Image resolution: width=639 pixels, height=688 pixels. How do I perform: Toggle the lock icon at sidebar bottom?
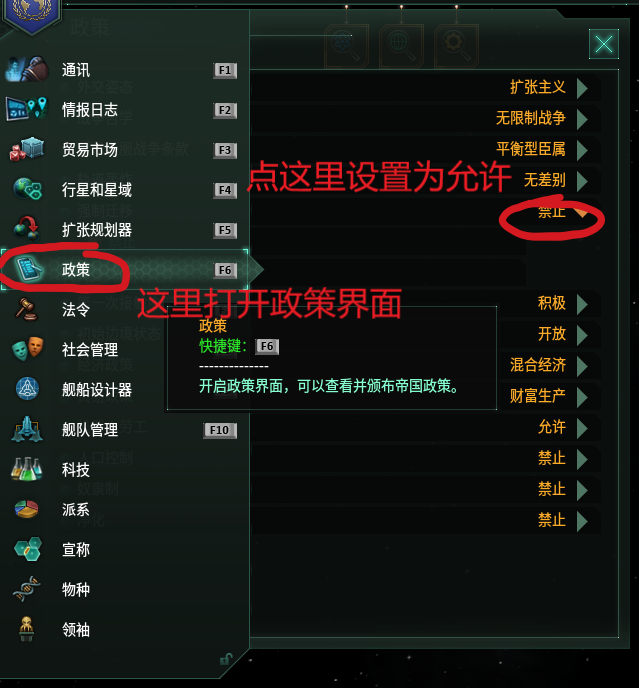coord(226,659)
